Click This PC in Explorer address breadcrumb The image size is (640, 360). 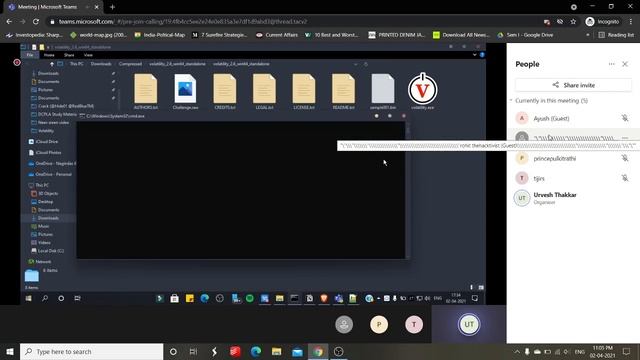pyautogui.click(x=77, y=64)
